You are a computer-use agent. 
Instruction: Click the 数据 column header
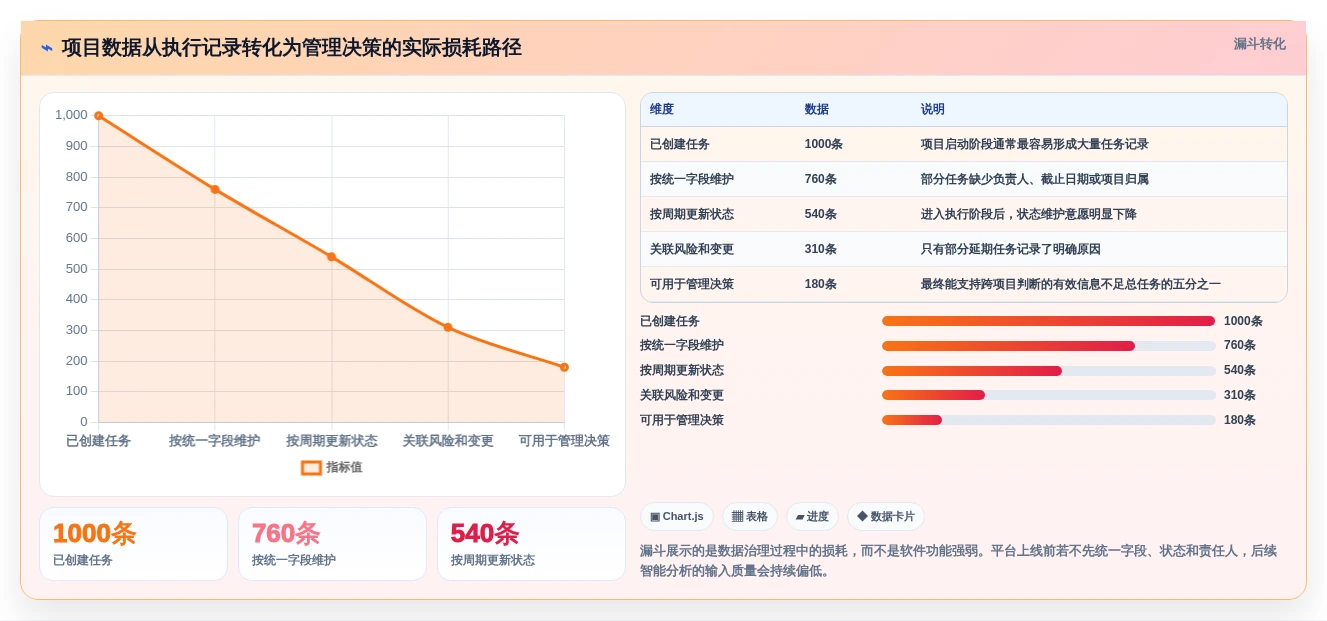[817, 109]
